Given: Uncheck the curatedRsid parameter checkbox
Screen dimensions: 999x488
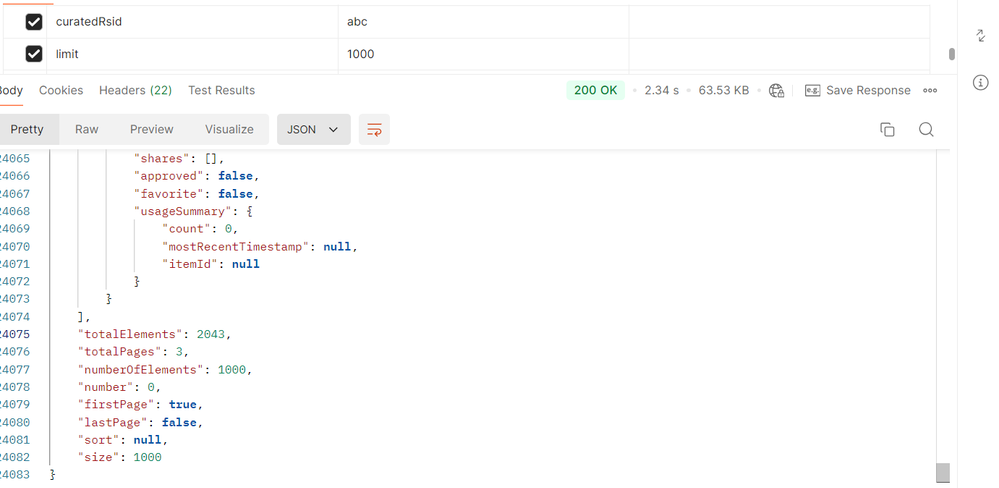Looking at the screenshot, I should tap(34, 22).
